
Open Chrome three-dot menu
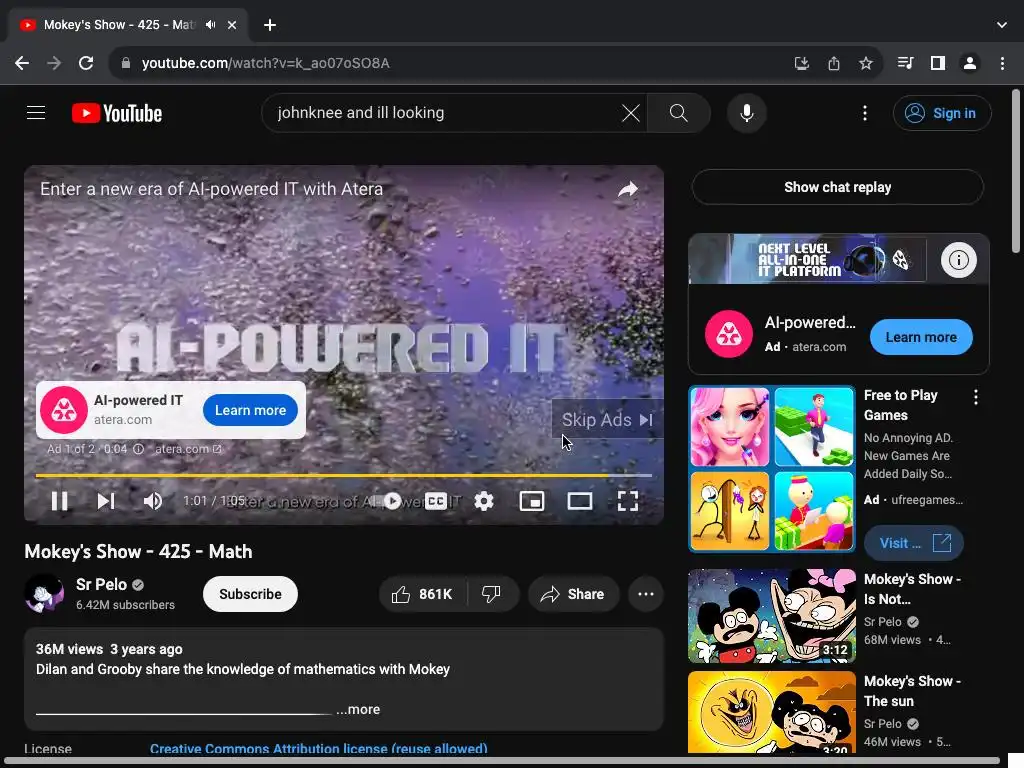point(1002,63)
